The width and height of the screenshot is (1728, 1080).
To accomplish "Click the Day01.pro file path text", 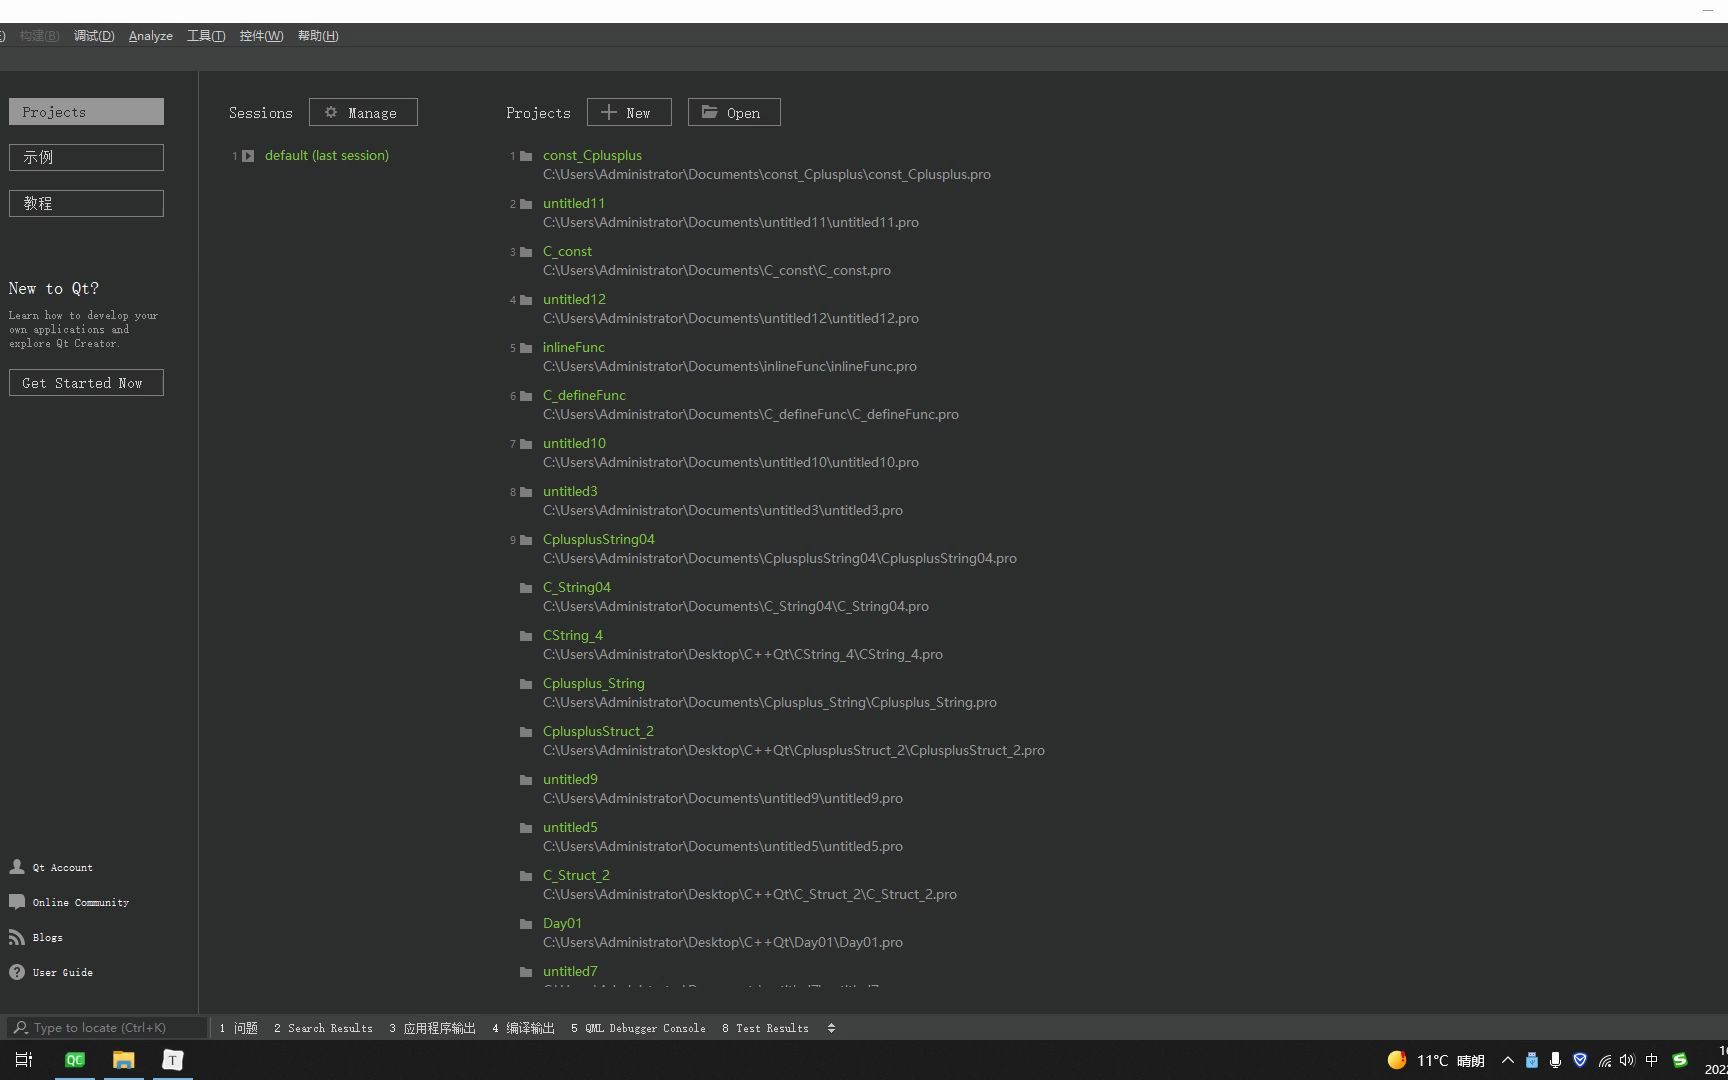I will tap(723, 942).
